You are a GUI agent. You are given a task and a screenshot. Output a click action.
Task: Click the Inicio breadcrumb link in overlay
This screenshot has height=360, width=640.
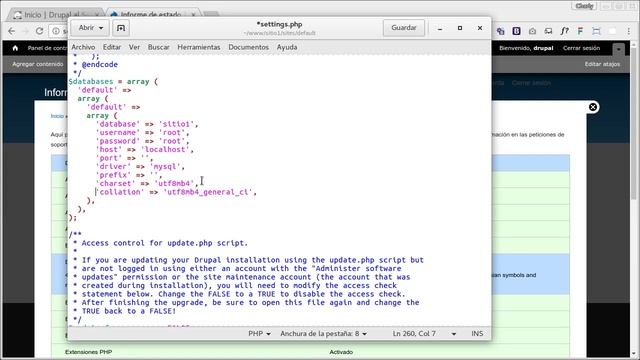(57, 116)
